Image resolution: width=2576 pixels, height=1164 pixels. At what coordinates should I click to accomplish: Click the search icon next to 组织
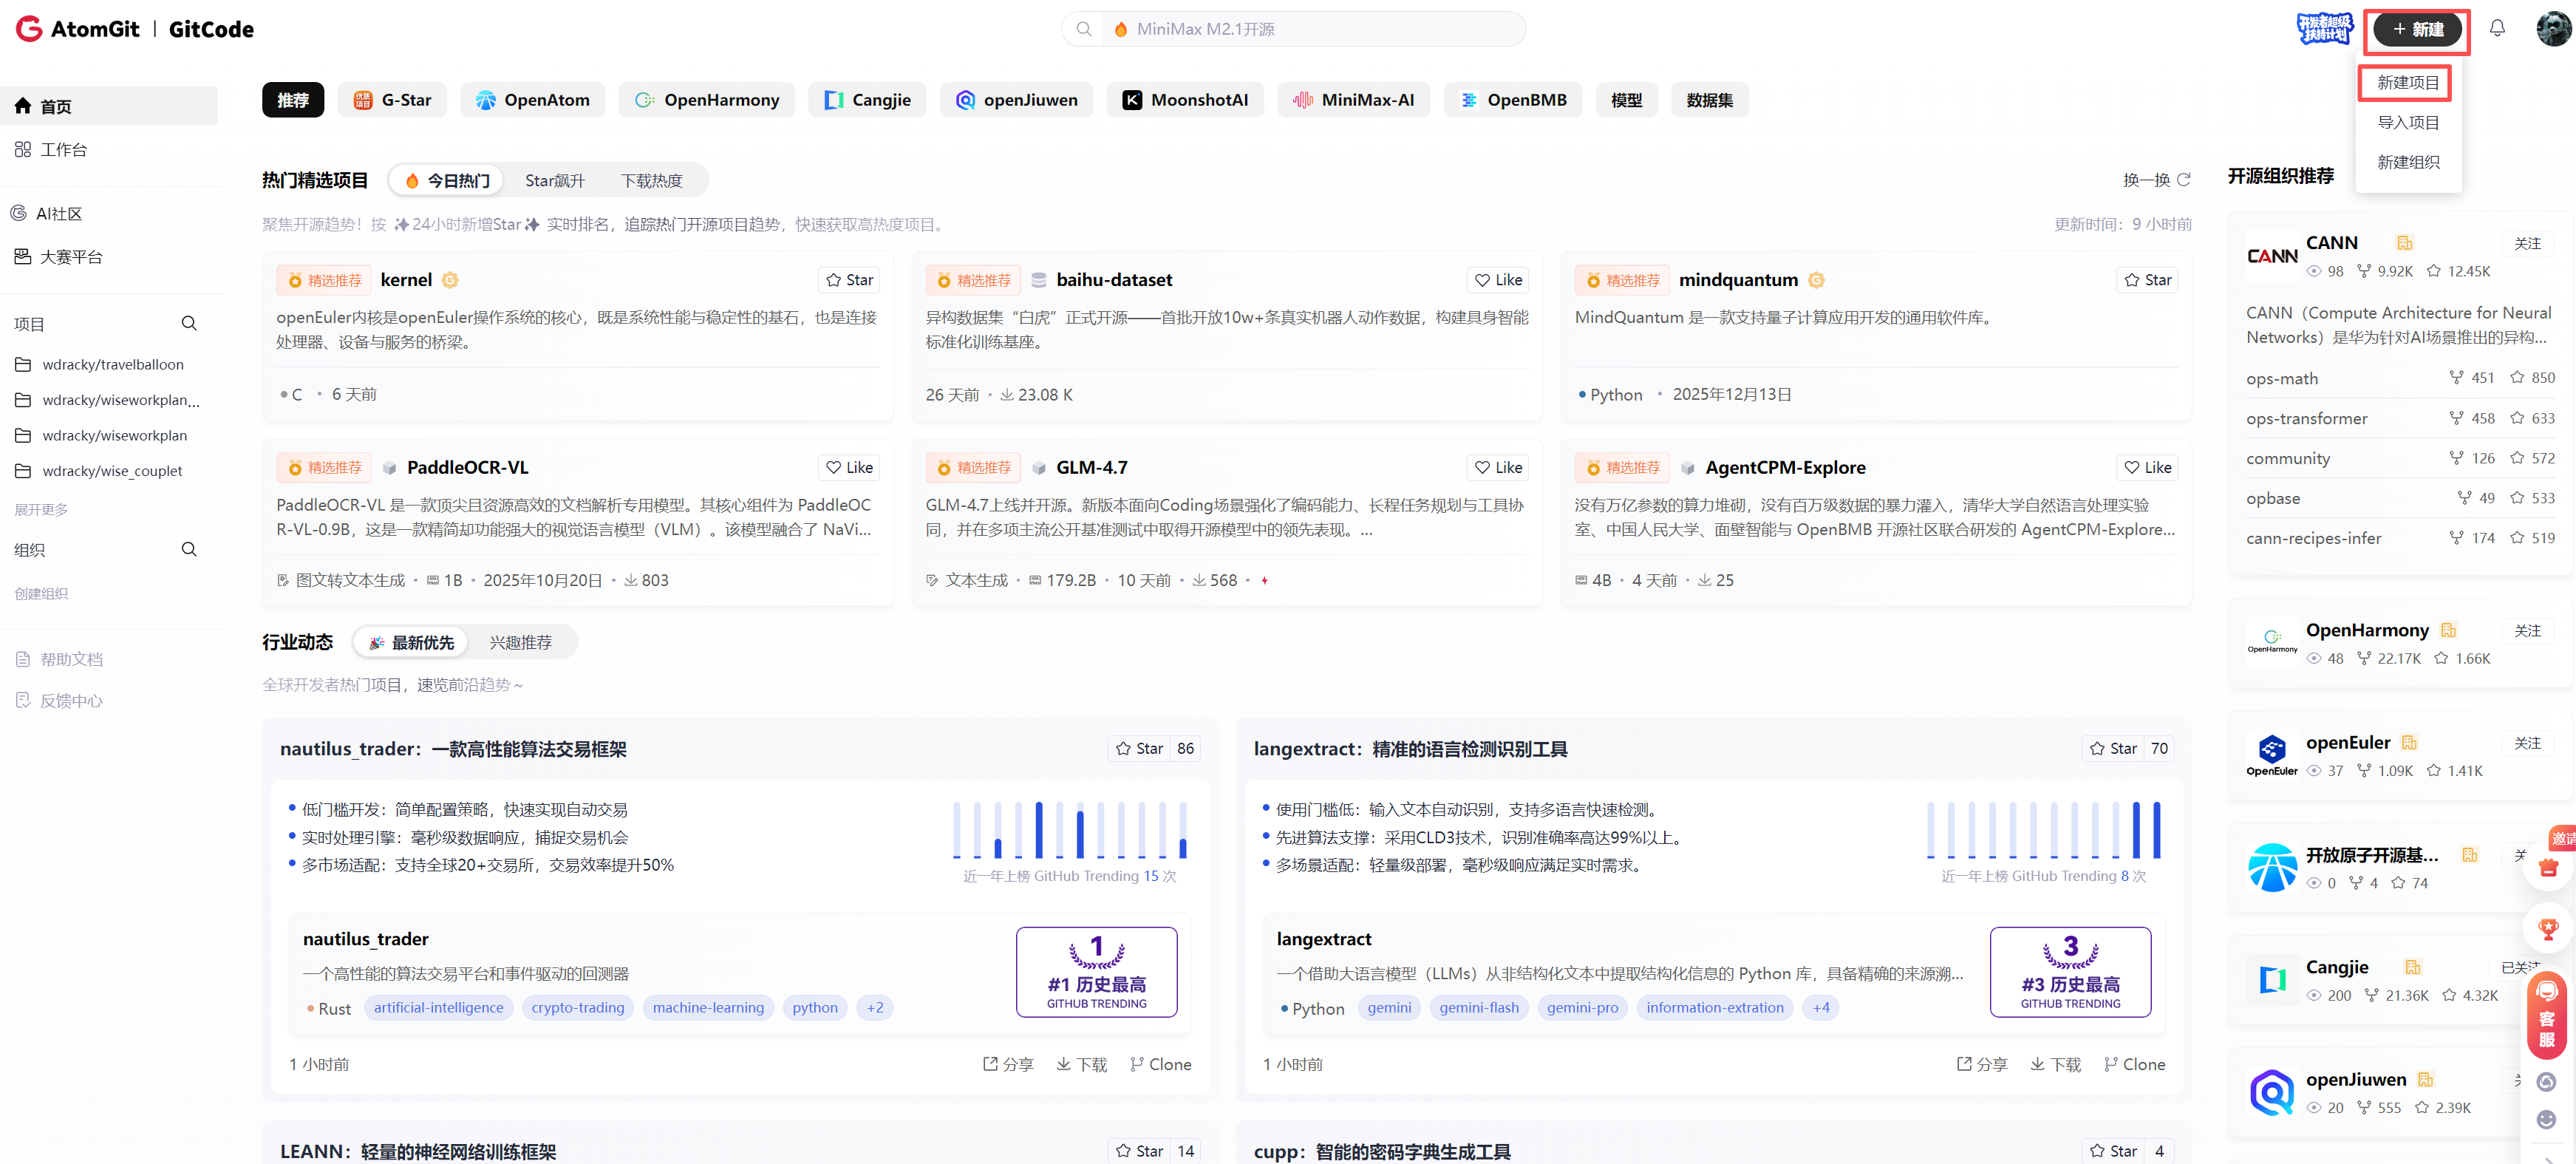tap(189, 550)
